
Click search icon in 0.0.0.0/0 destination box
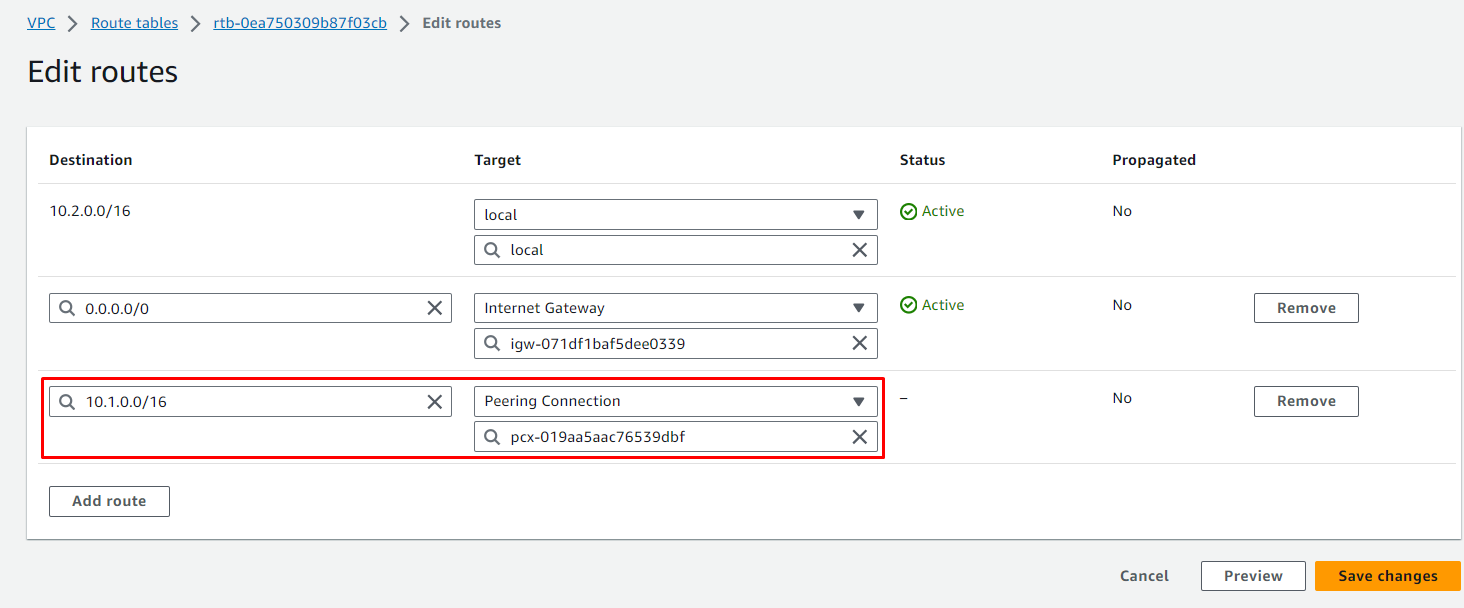67,308
